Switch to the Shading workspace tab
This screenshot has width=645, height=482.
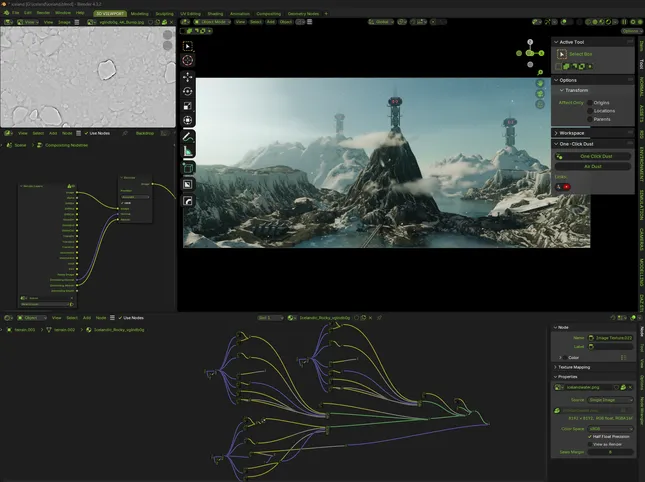[x=215, y=14]
